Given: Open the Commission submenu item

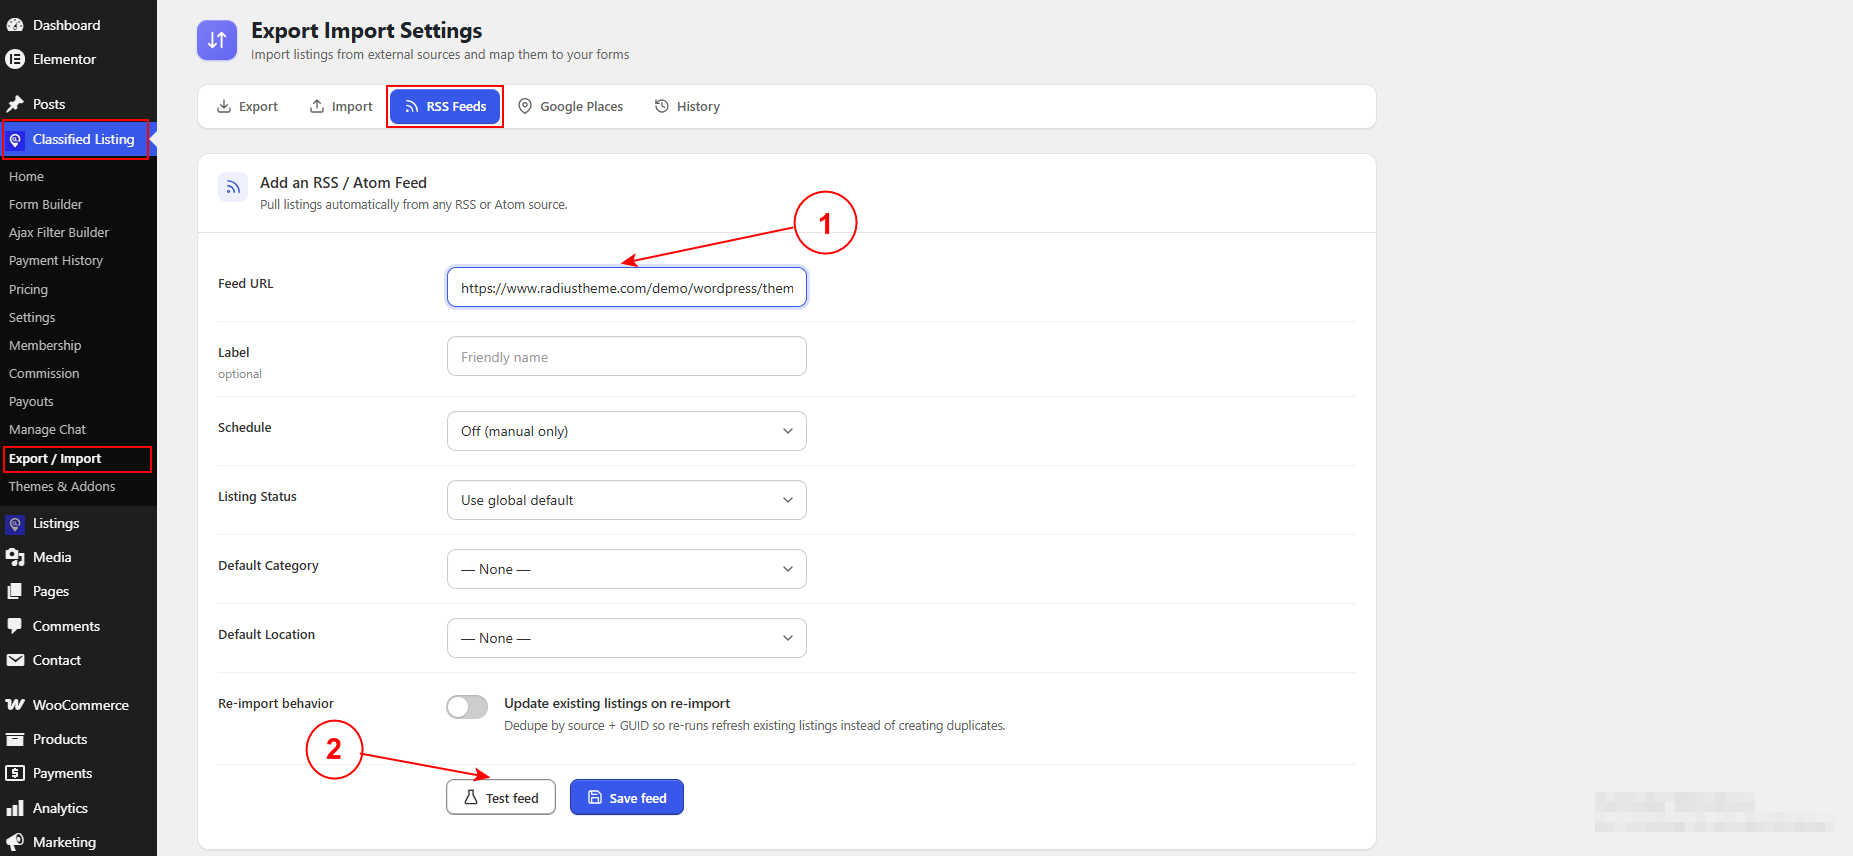Looking at the screenshot, I should 44,373.
